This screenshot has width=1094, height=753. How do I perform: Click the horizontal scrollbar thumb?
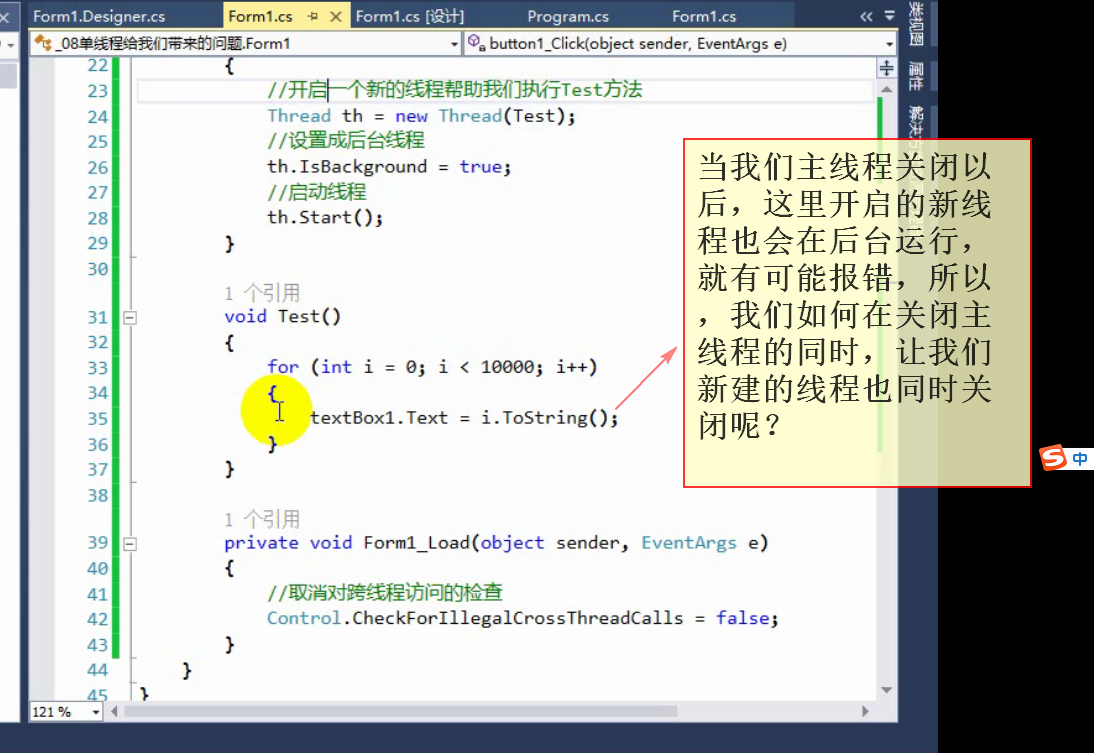(400, 711)
